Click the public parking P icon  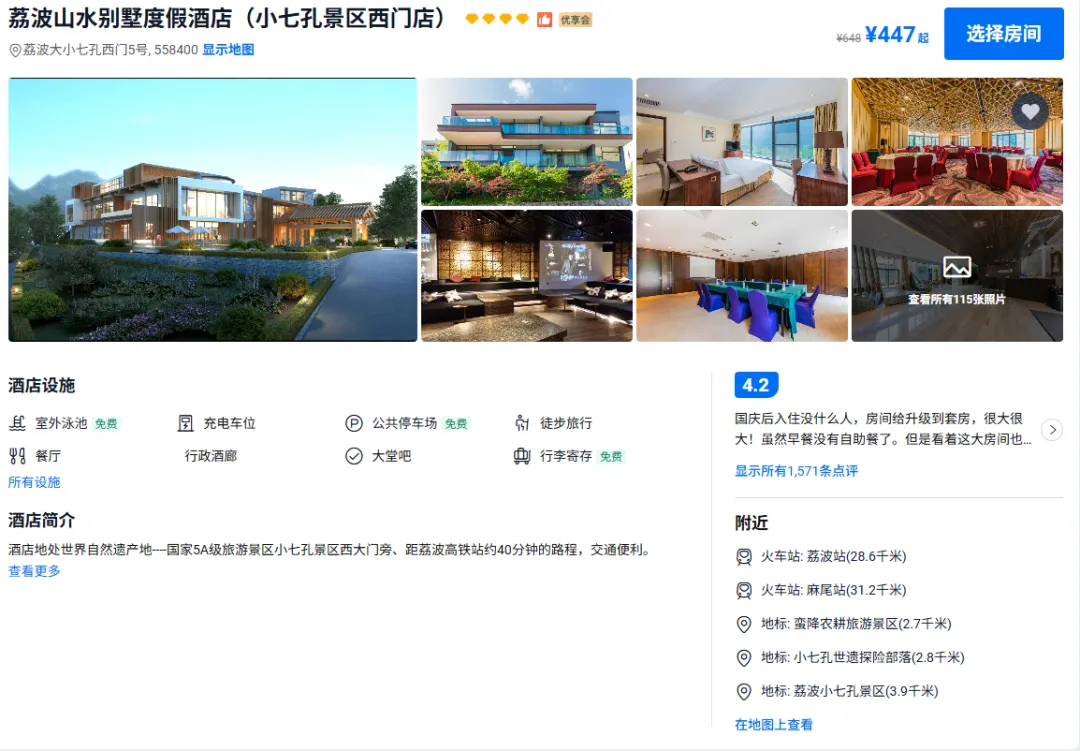point(354,423)
